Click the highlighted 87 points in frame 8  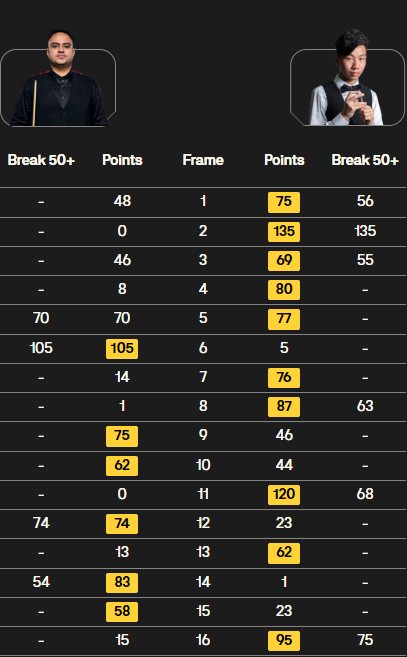pos(284,406)
